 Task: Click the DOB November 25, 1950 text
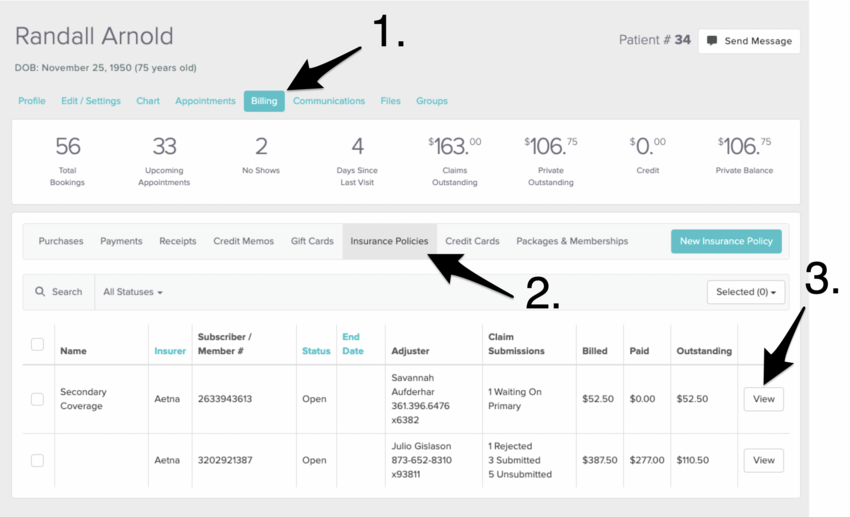106,68
